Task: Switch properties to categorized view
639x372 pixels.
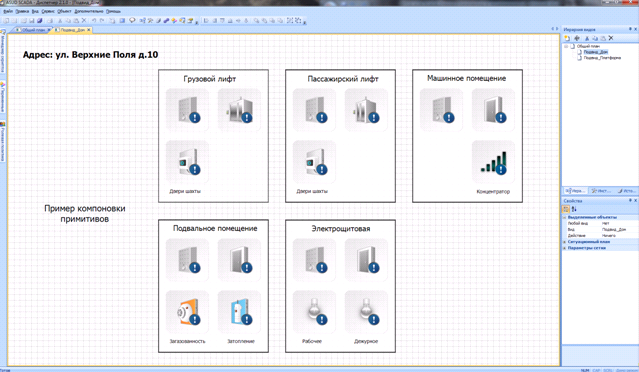Action: coord(566,209)
